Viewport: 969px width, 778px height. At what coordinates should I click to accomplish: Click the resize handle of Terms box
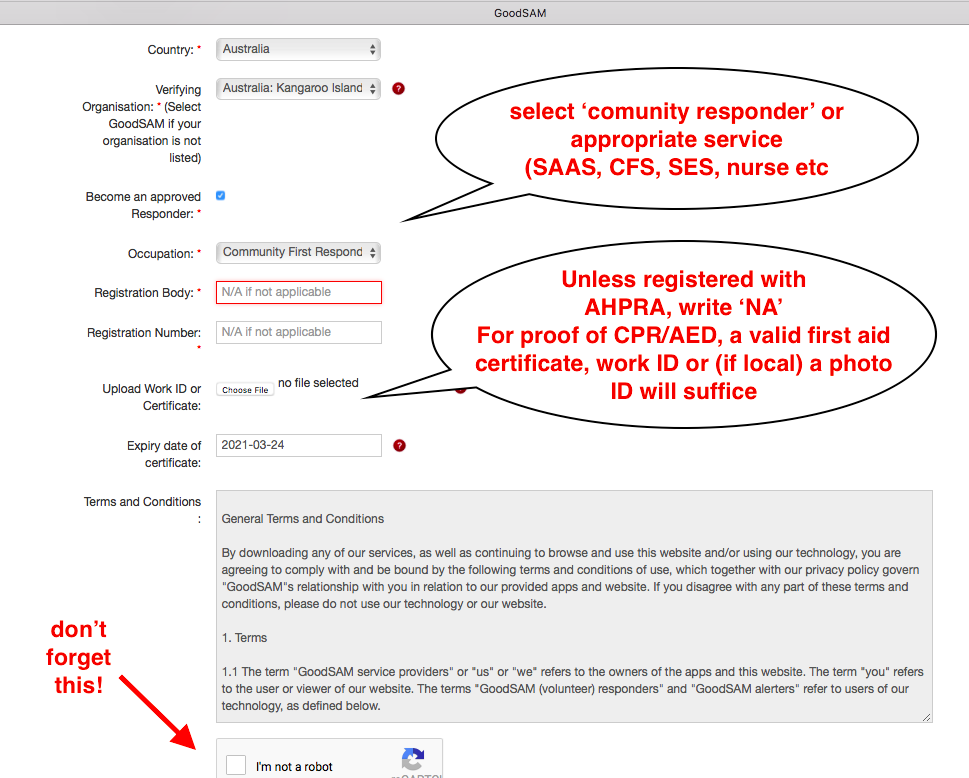point(926,717)
